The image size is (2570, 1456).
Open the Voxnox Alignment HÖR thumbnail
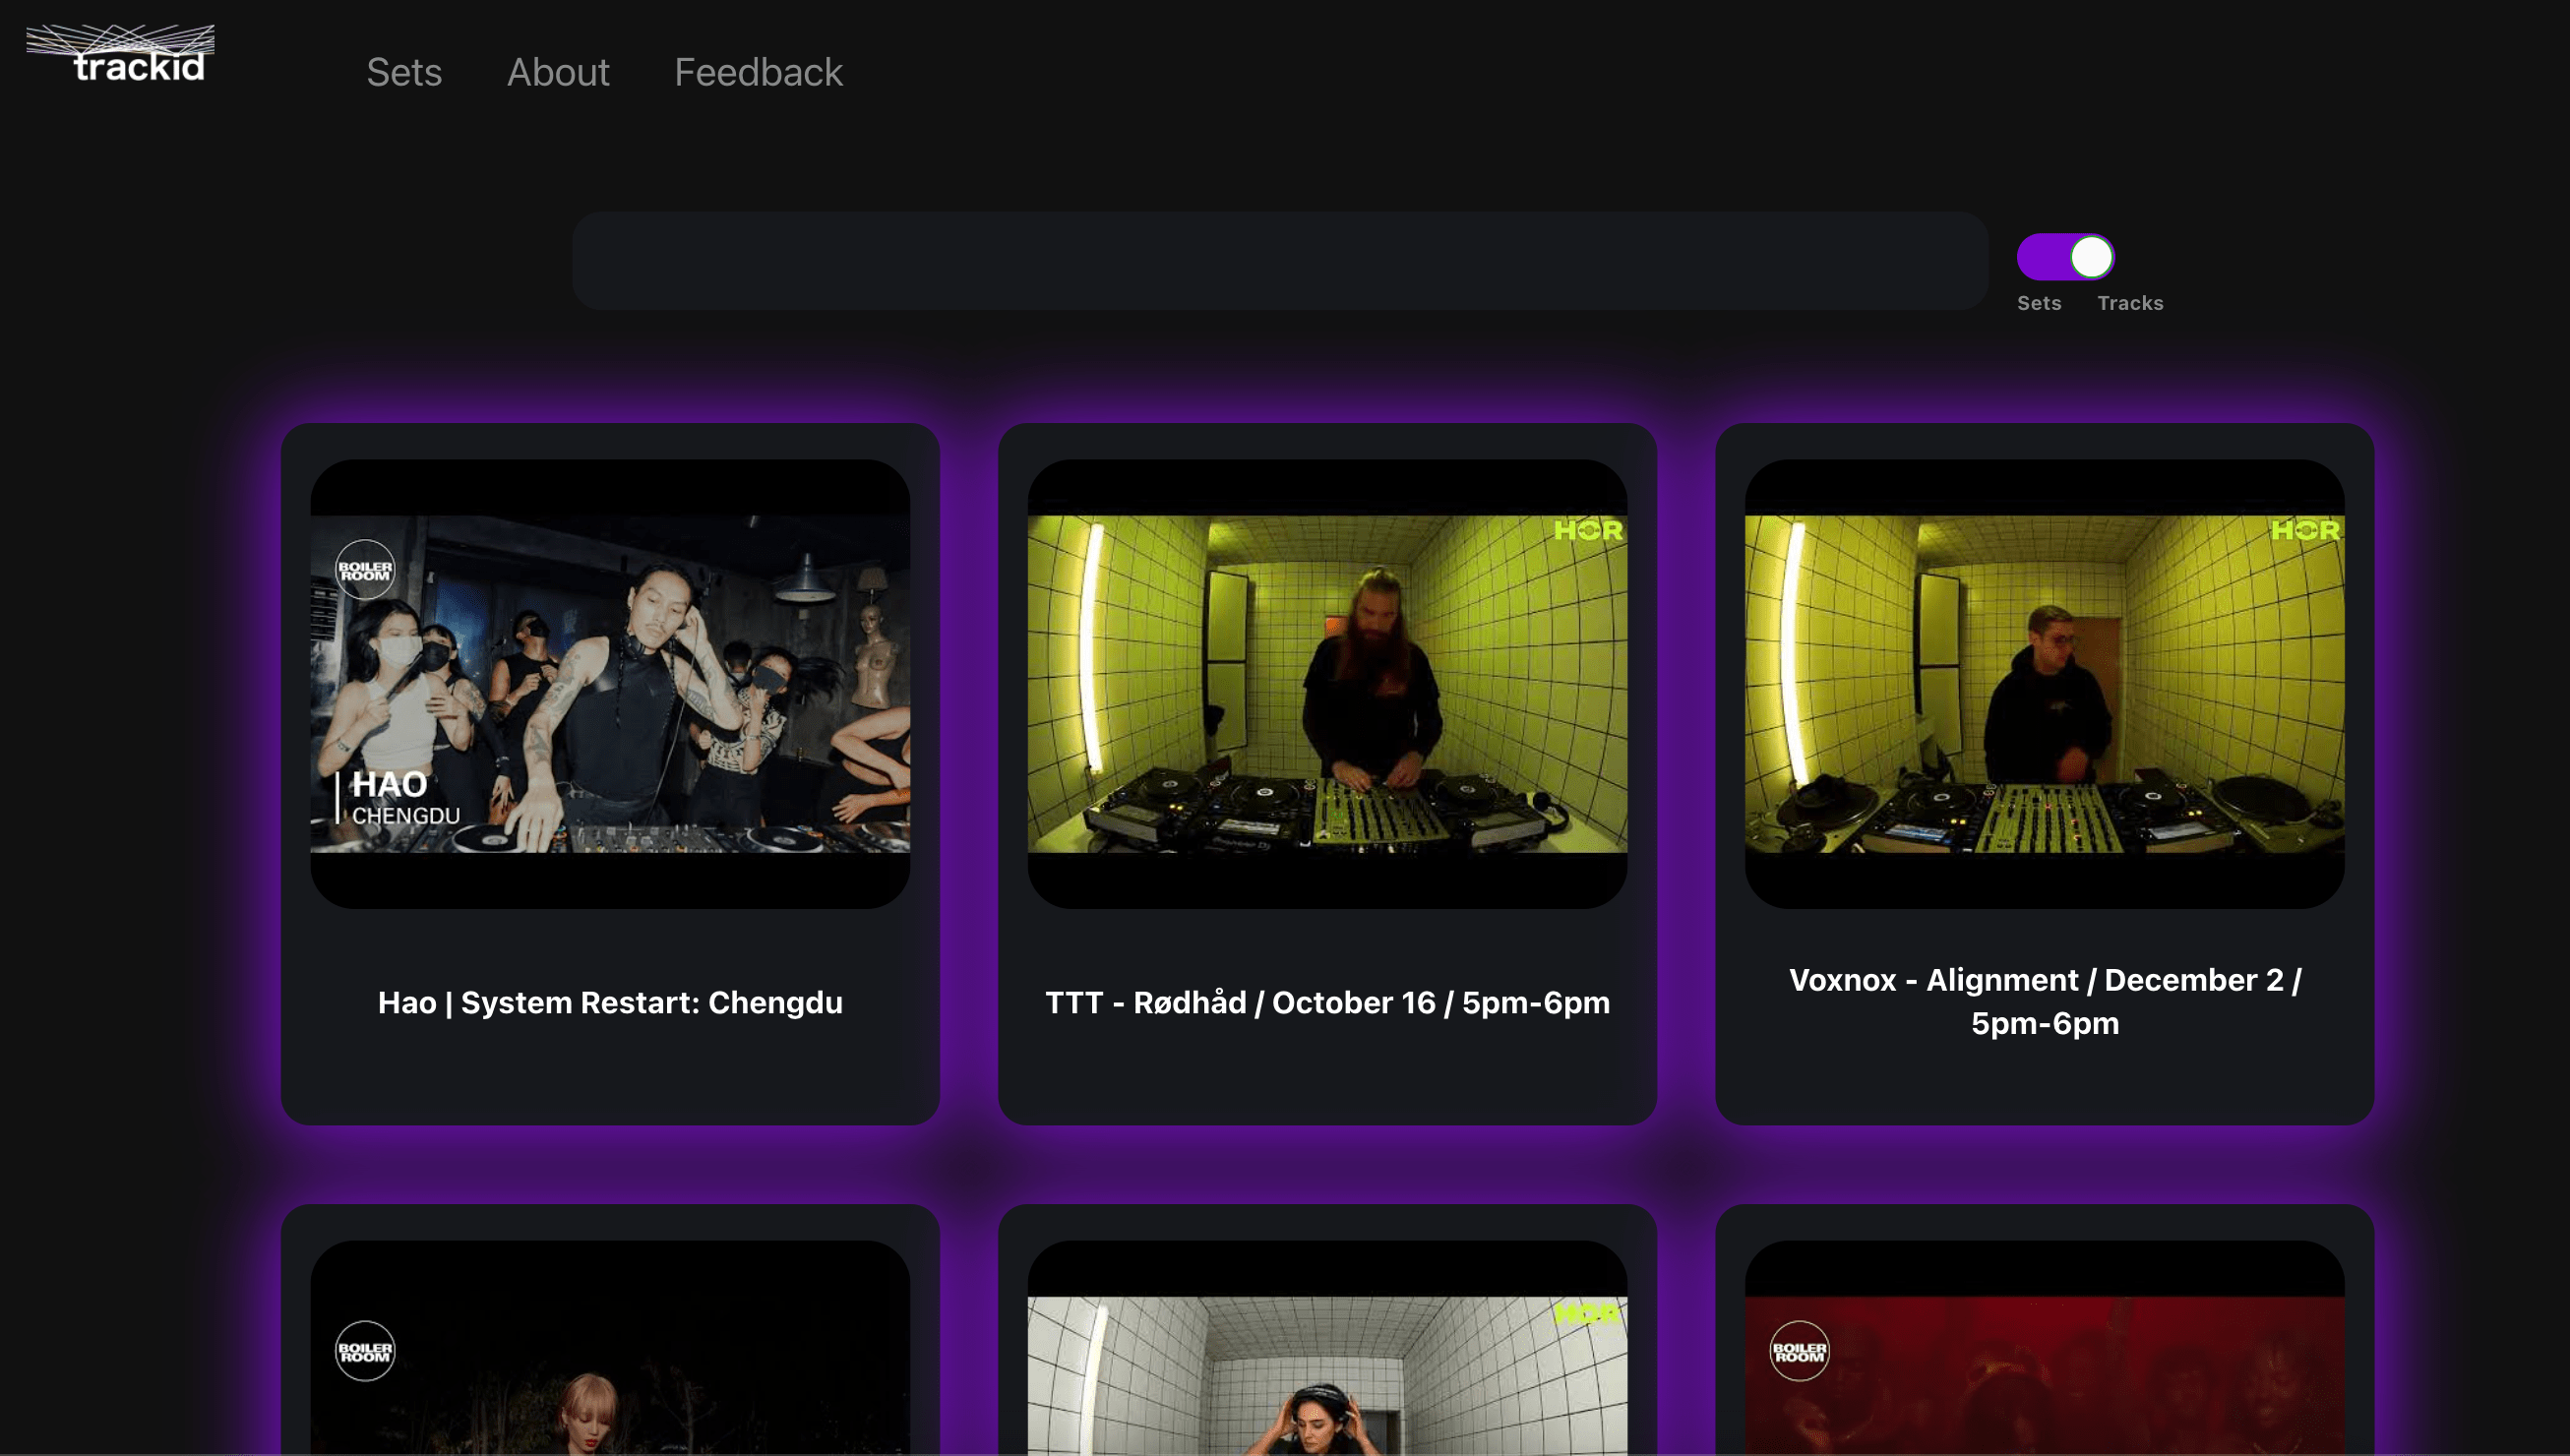2044,684
